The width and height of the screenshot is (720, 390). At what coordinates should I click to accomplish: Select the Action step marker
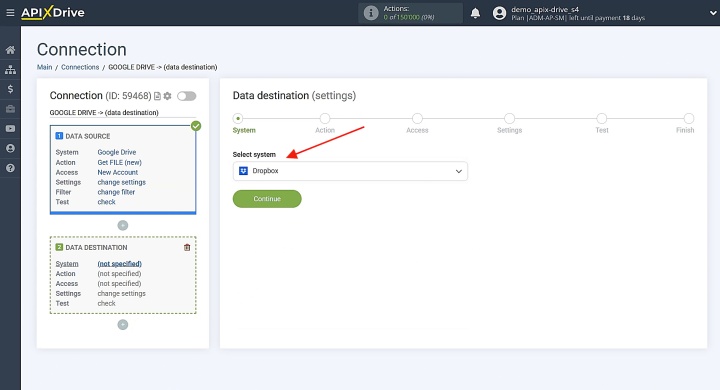[325, 119]
